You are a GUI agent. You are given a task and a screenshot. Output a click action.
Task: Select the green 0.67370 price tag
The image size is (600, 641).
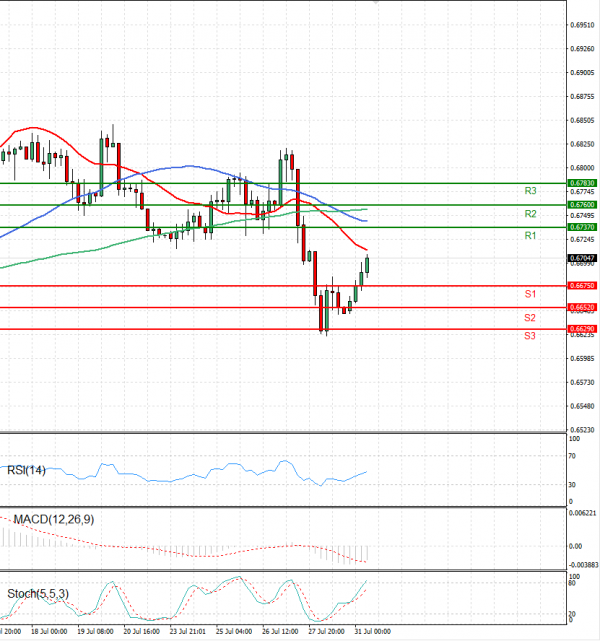[x=582, y=227]
